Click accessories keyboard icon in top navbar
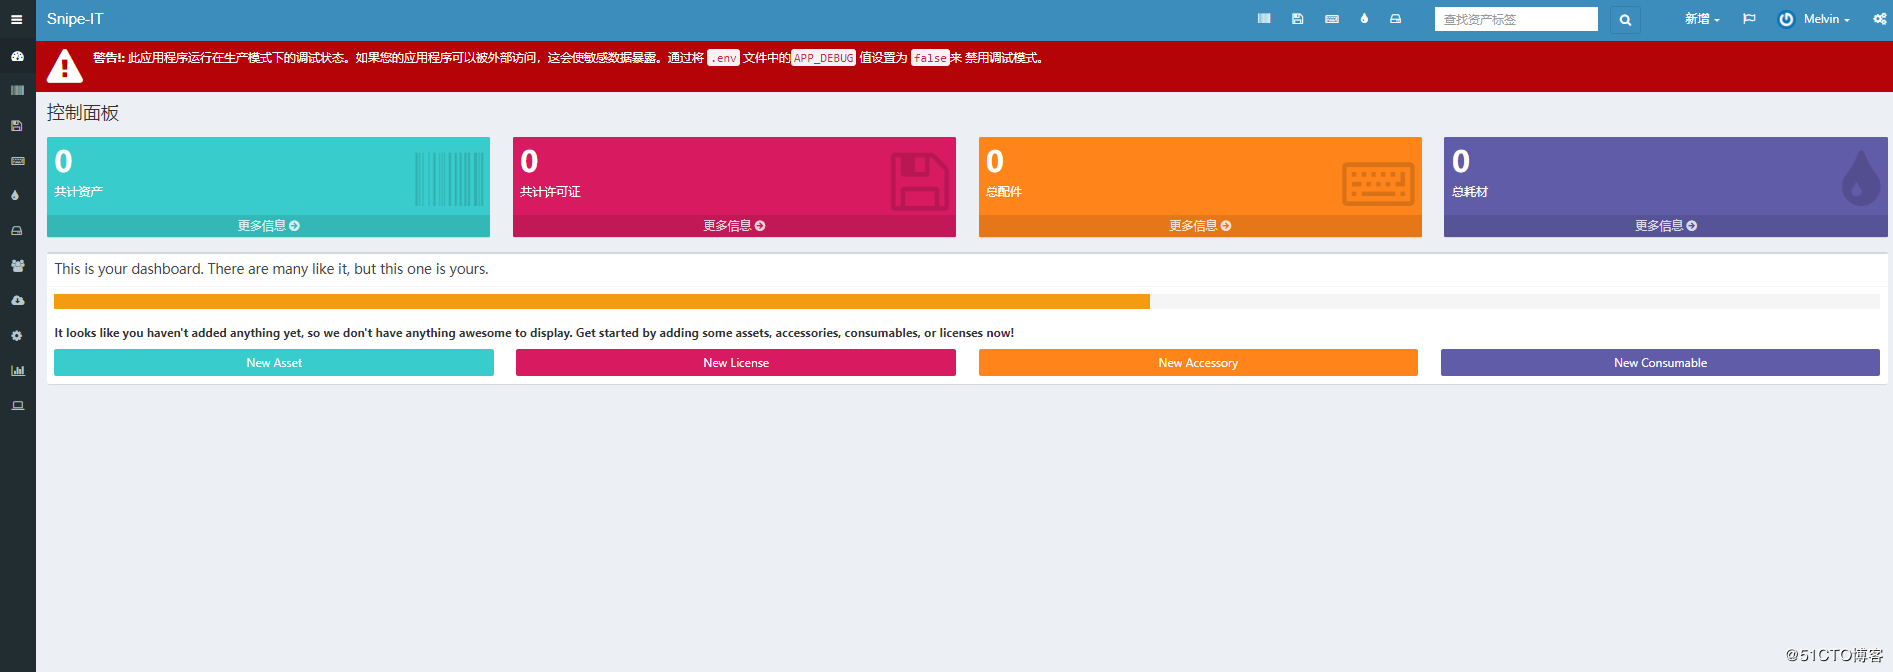 click(1332, 19)
